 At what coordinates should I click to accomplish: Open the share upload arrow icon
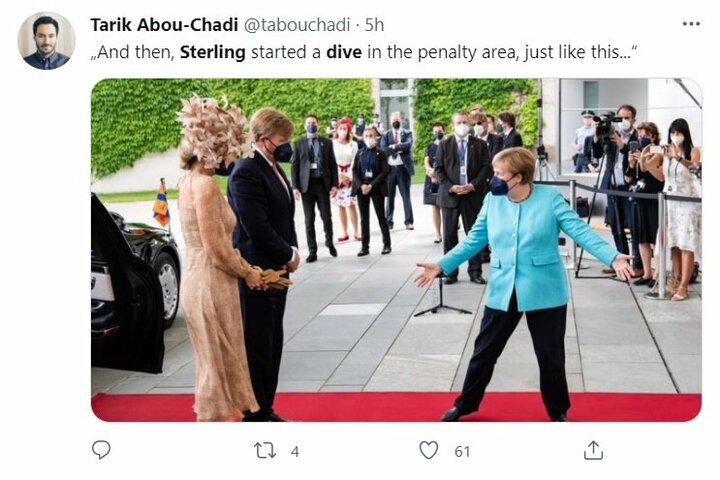pyautogui.click(x=593, y=450)
